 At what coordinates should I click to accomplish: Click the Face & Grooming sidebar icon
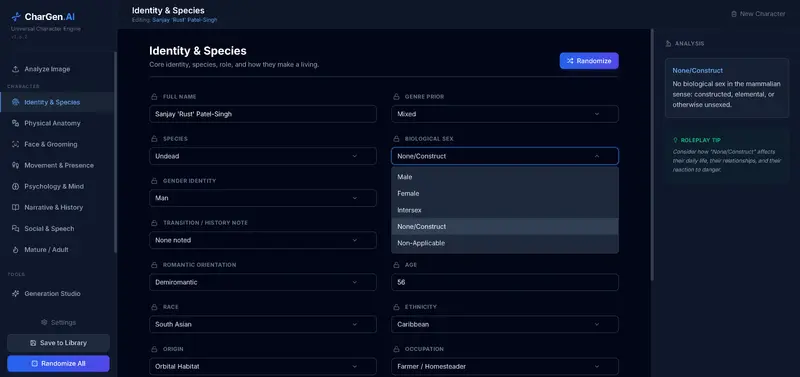tap(15, 144)
